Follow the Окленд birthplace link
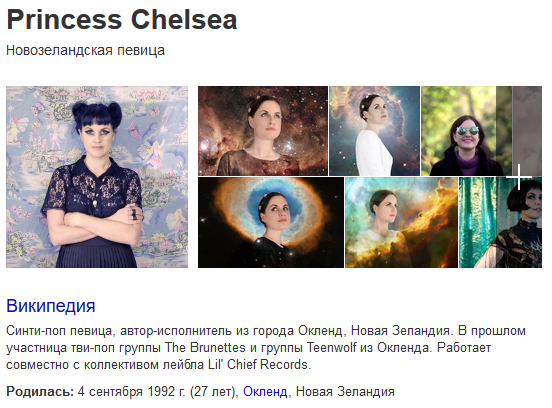Image resolution: width=552 pixels, height=408 pixels. pos(265,391)
